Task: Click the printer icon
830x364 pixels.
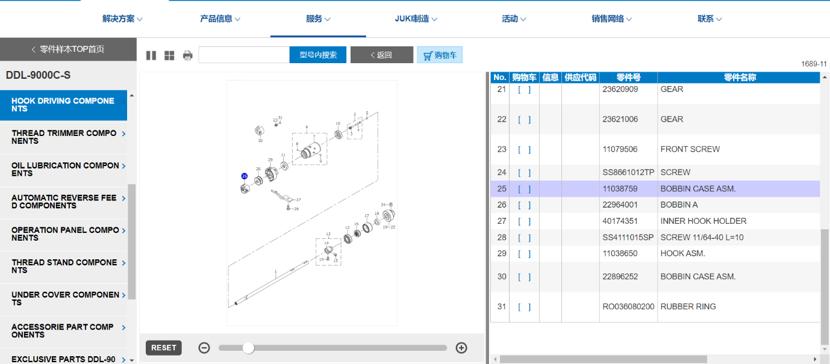Action: pyautogui.click(x=187, y=55)
